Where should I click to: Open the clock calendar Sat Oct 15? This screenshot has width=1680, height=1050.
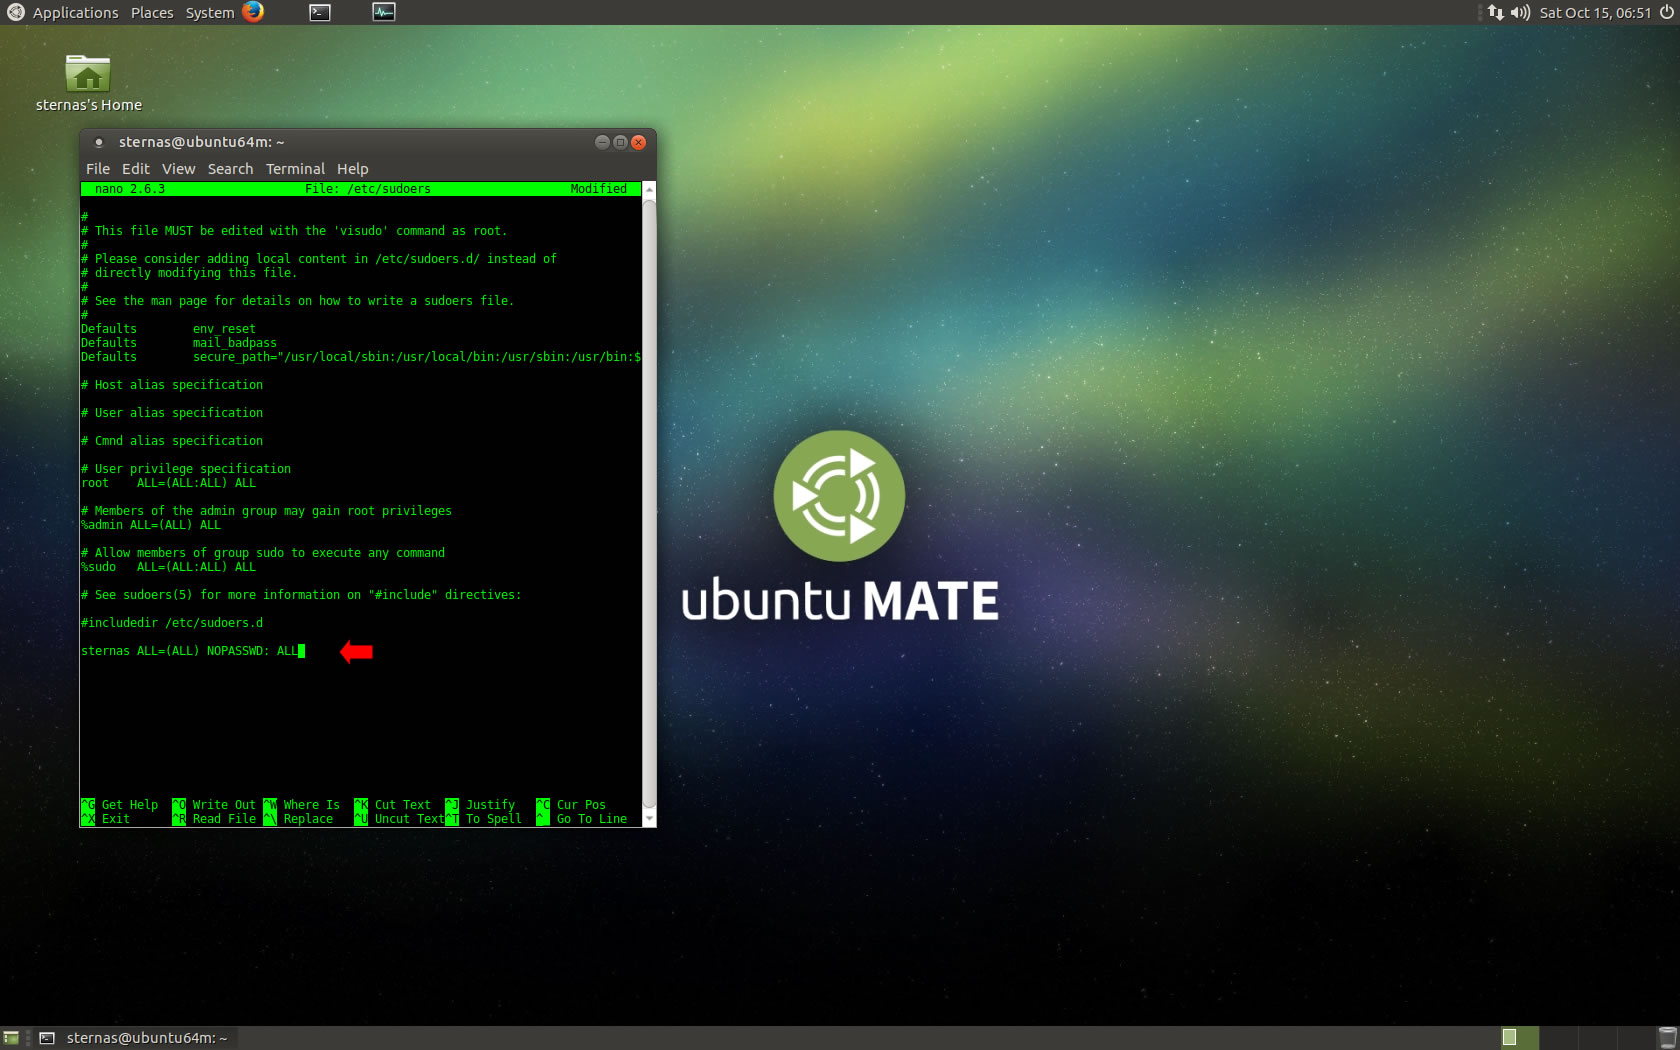(x=1595, y=13)
